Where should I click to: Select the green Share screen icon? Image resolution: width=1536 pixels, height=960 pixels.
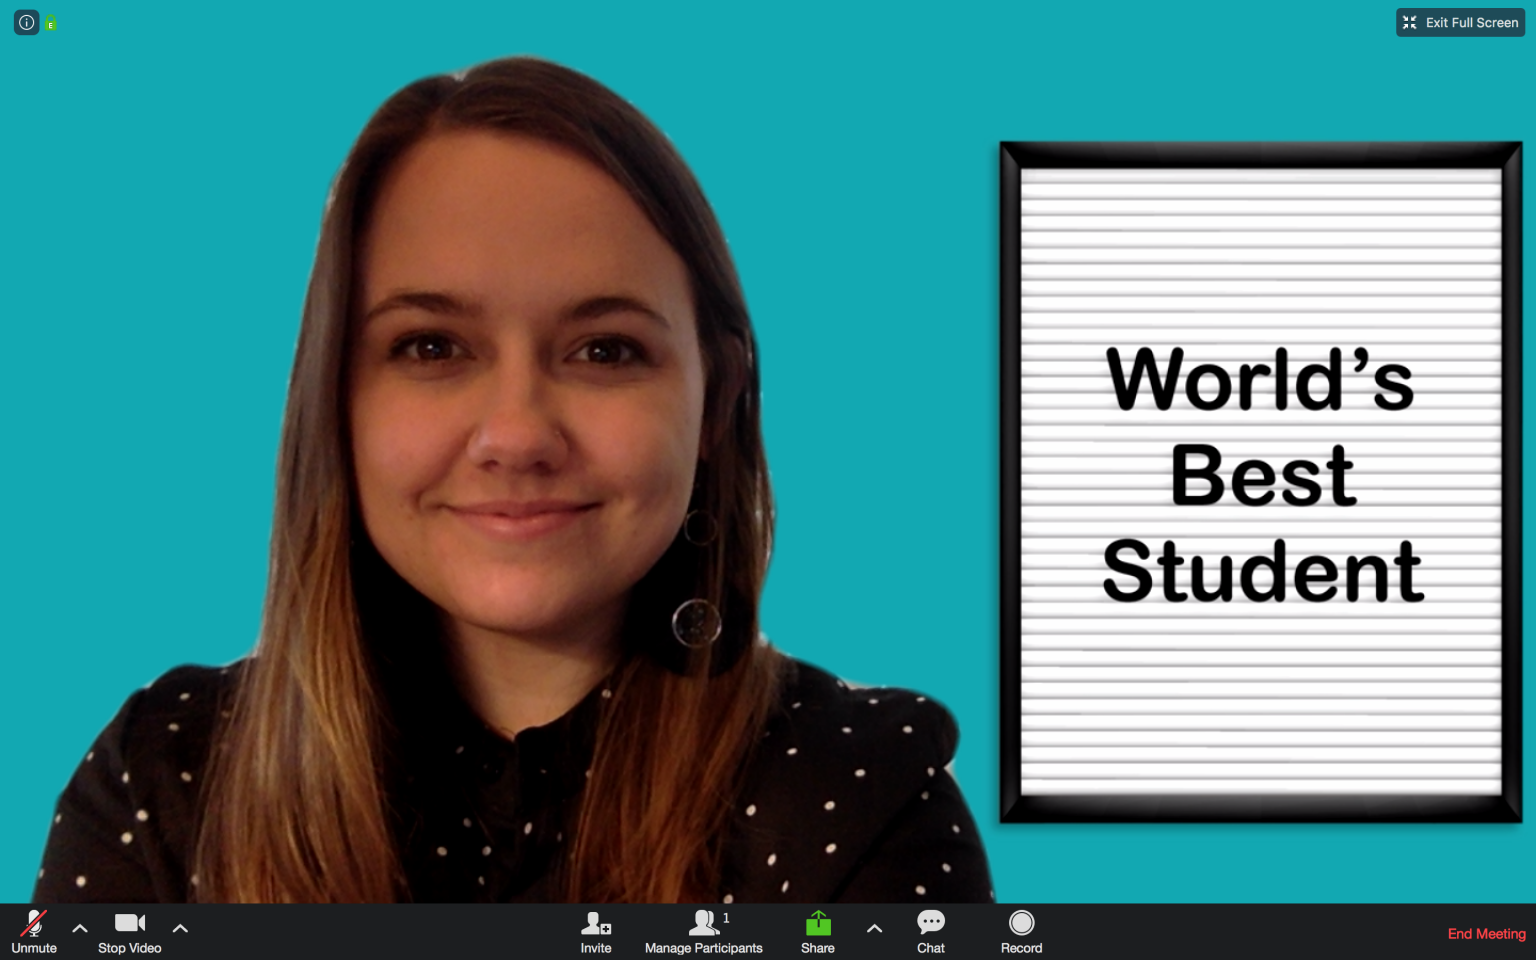pyautogui.click(x=817, y=922)
